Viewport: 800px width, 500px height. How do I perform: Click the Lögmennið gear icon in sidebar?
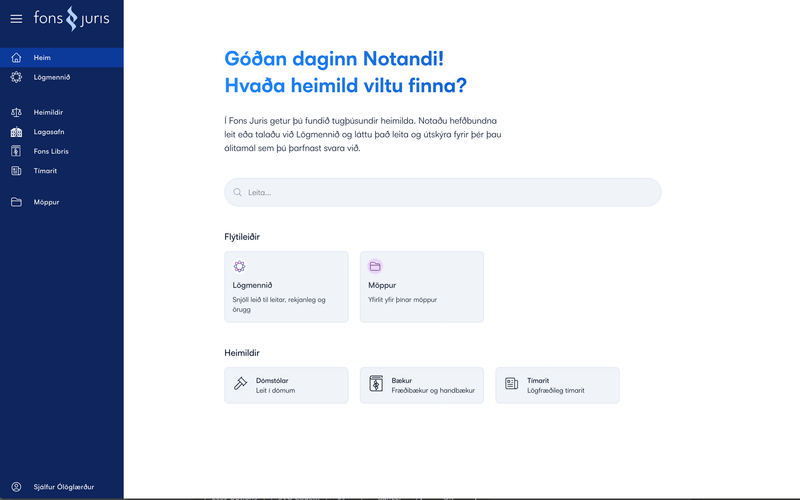[16, 77]
